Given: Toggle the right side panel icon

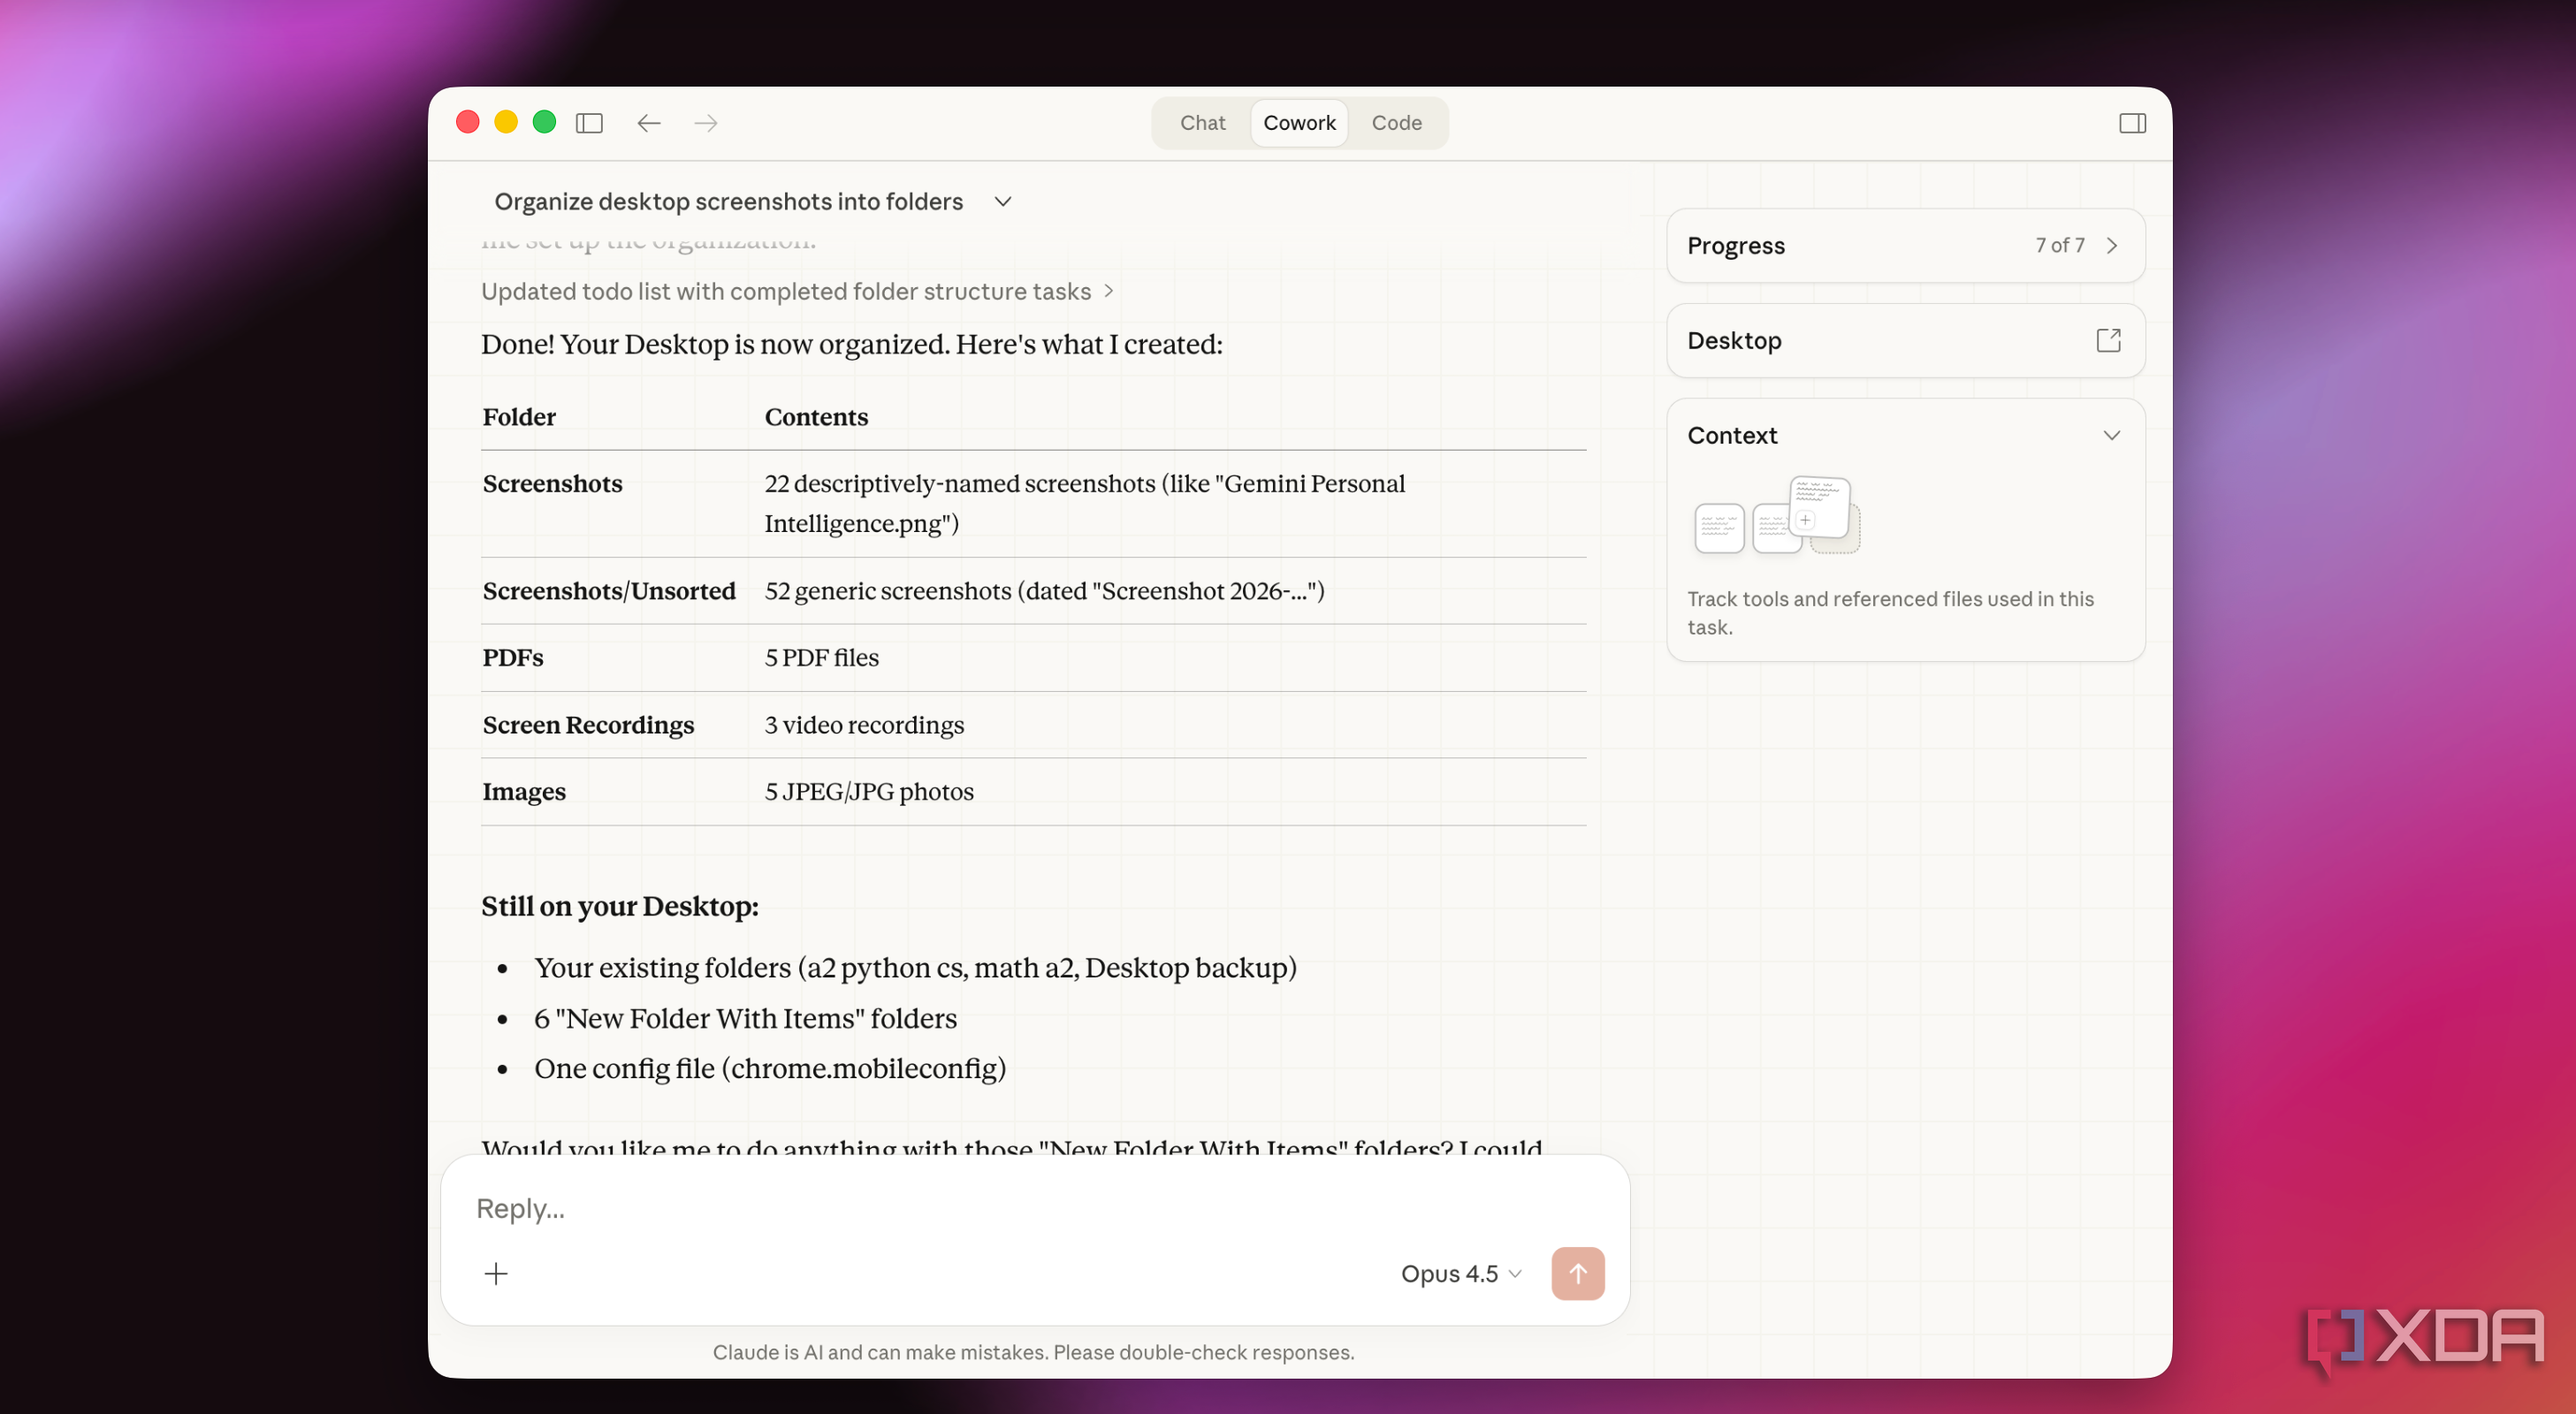Looking at the screenshot, I should 2132,123.
